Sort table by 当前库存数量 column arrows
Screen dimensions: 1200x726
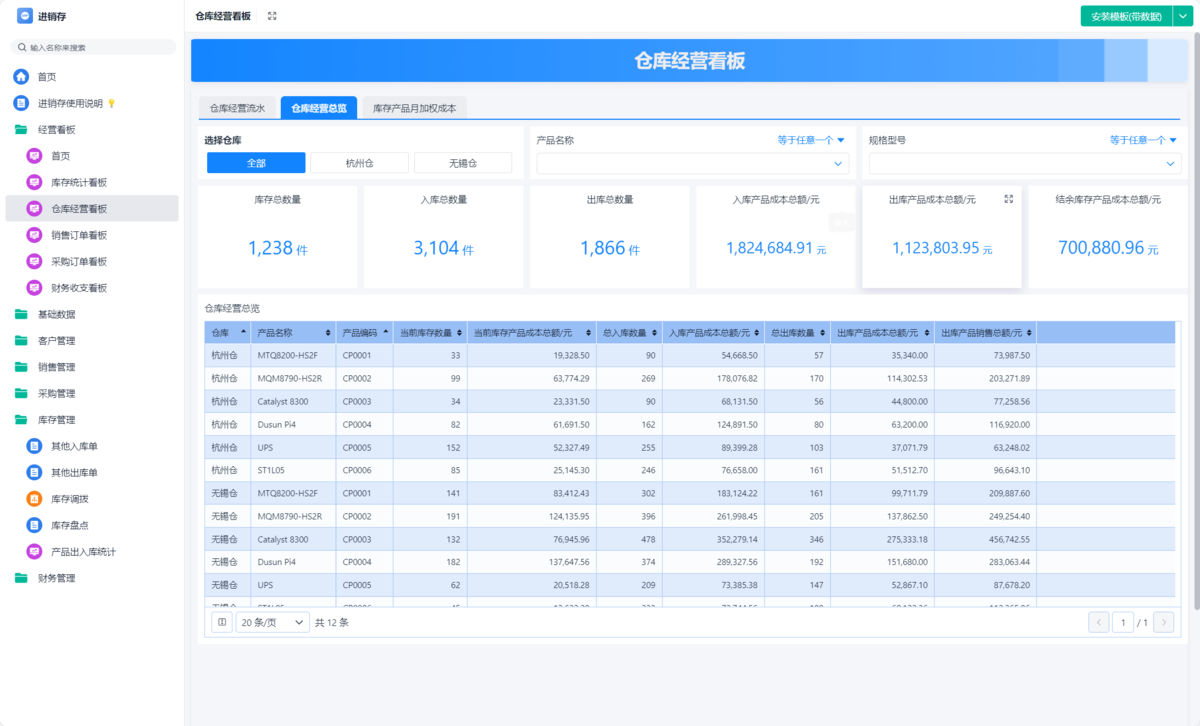[x=459, y=332]
